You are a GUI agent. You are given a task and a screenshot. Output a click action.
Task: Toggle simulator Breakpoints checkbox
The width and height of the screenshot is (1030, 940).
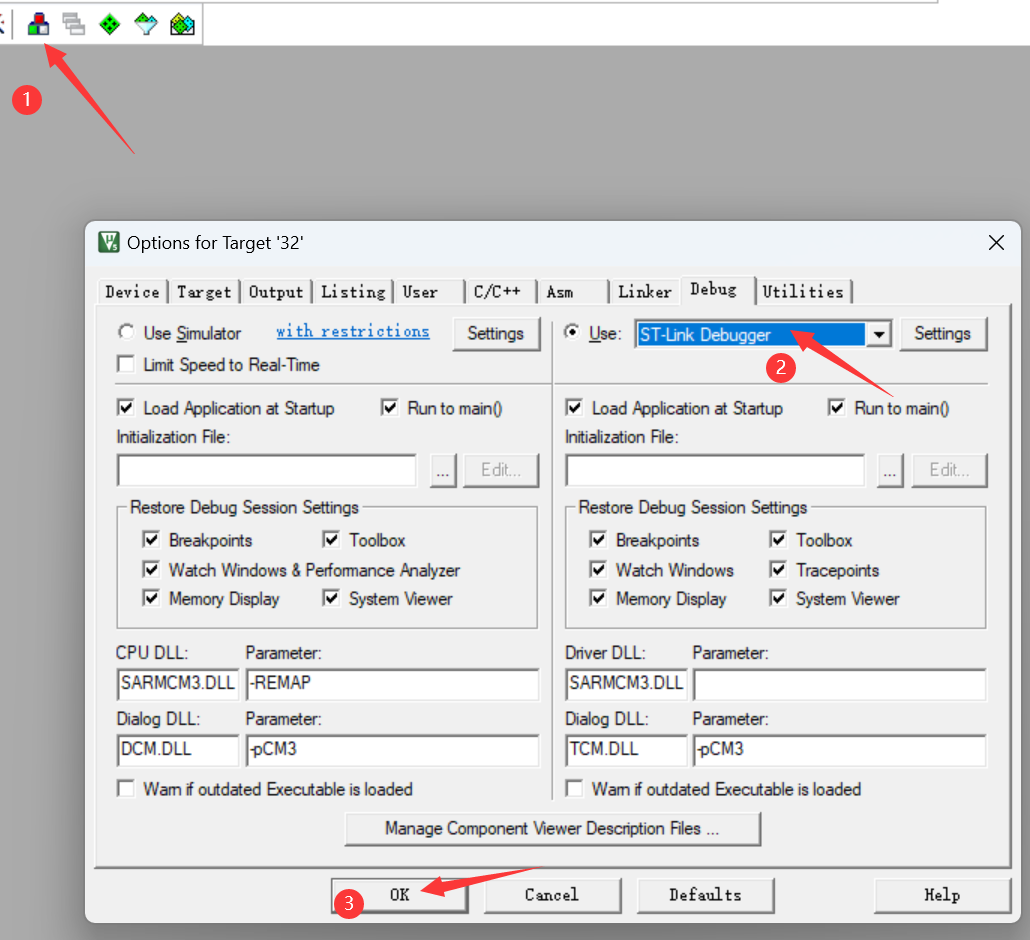pos(151,540)
